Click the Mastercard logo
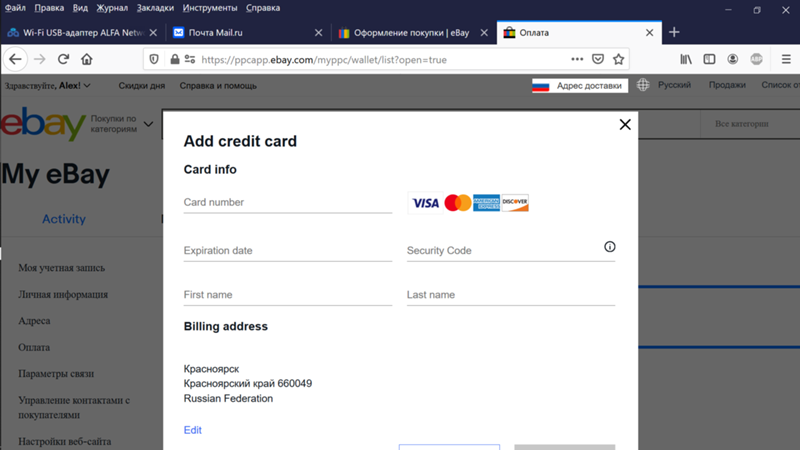This screenshot has height=450, width=800. (458, 203)
